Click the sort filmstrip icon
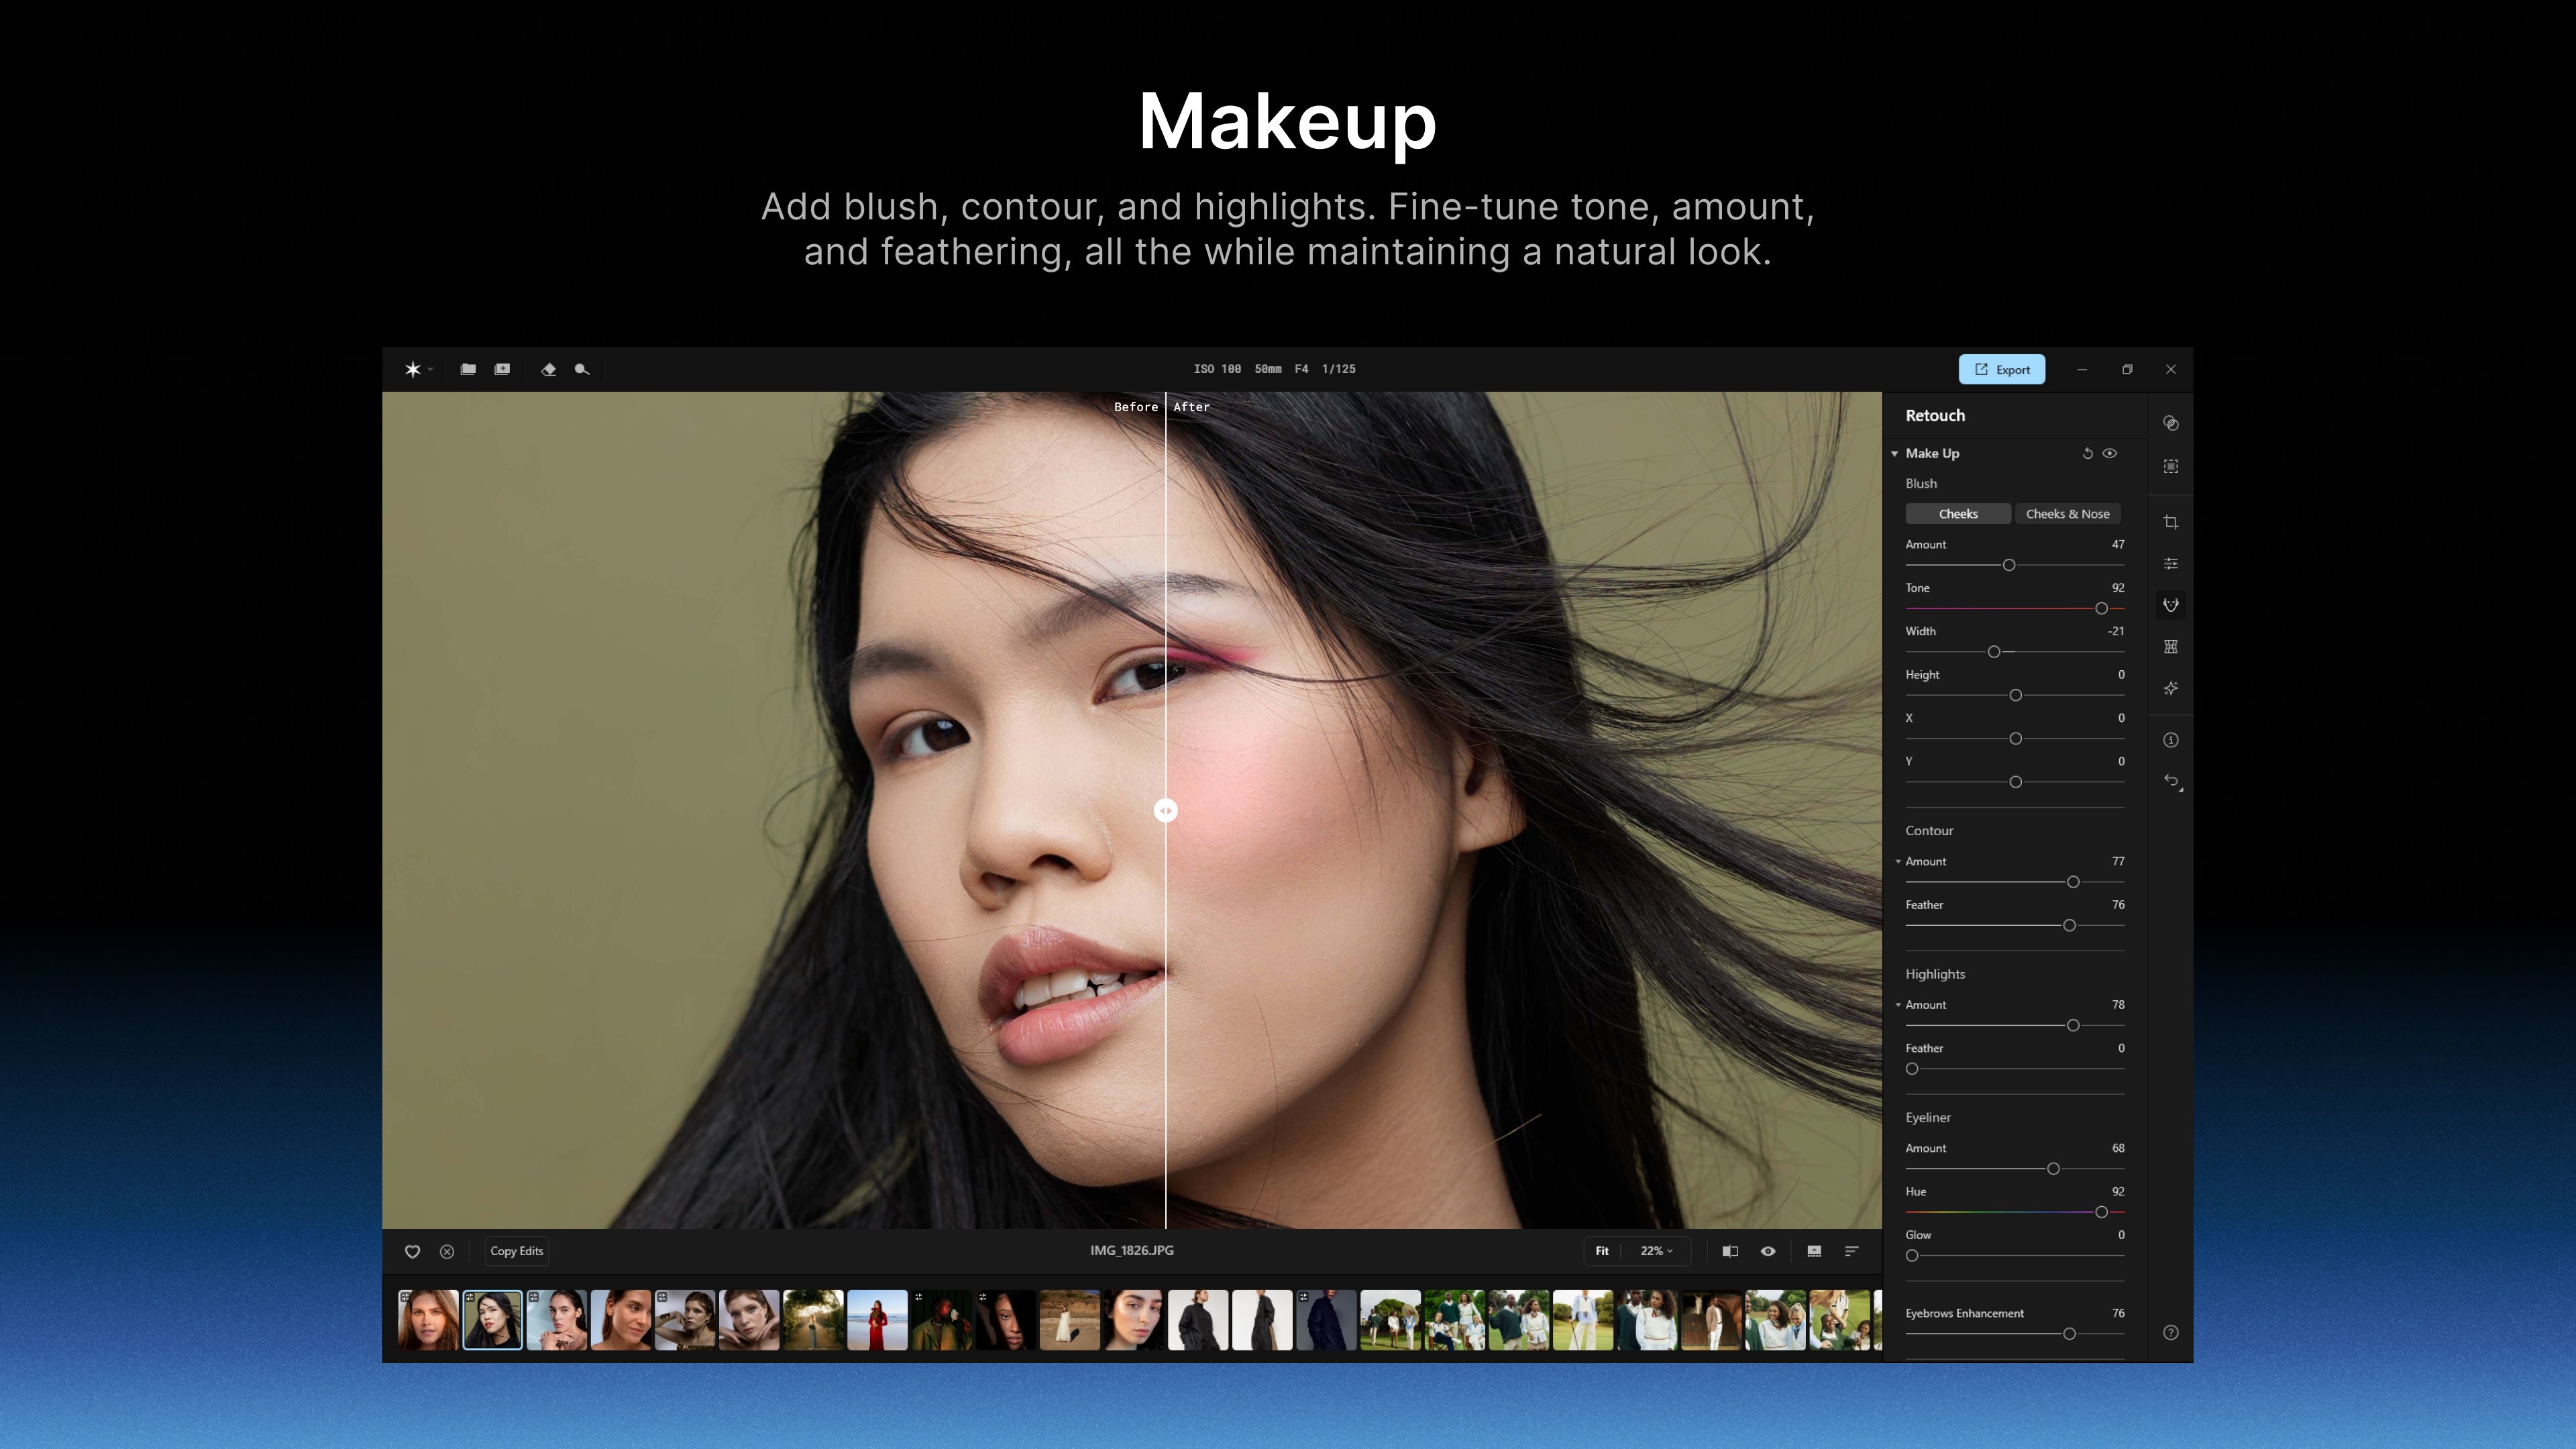The width and height of the screenshot is (2576, 1449). tap(1851, 1251)
